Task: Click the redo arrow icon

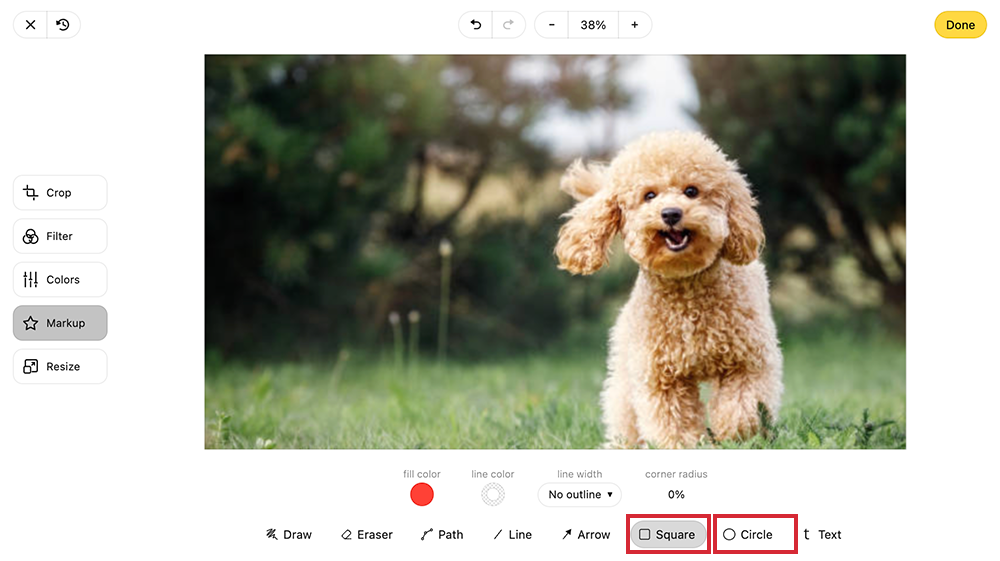Action: click(508, 25)
